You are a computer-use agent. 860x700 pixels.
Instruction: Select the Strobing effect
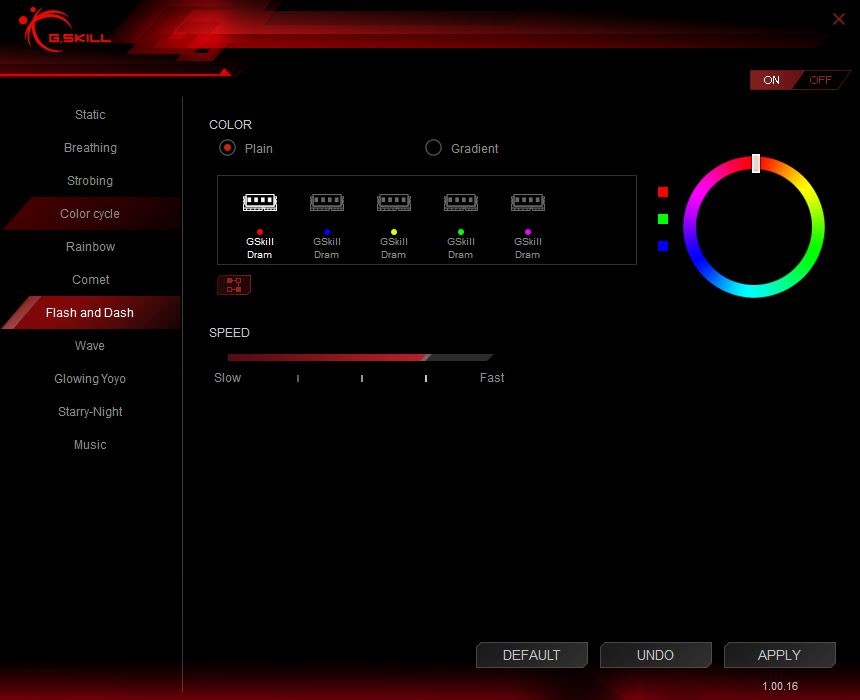pos(90,180)
